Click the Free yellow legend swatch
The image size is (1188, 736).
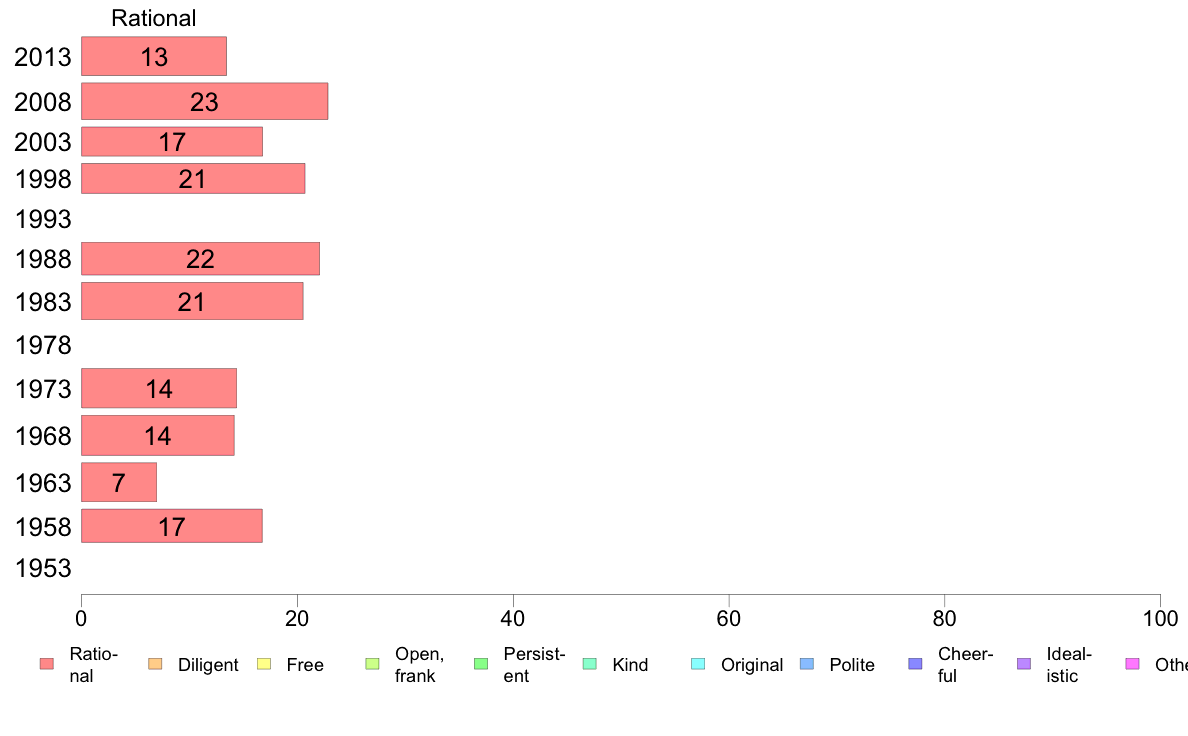coord(264,664)
